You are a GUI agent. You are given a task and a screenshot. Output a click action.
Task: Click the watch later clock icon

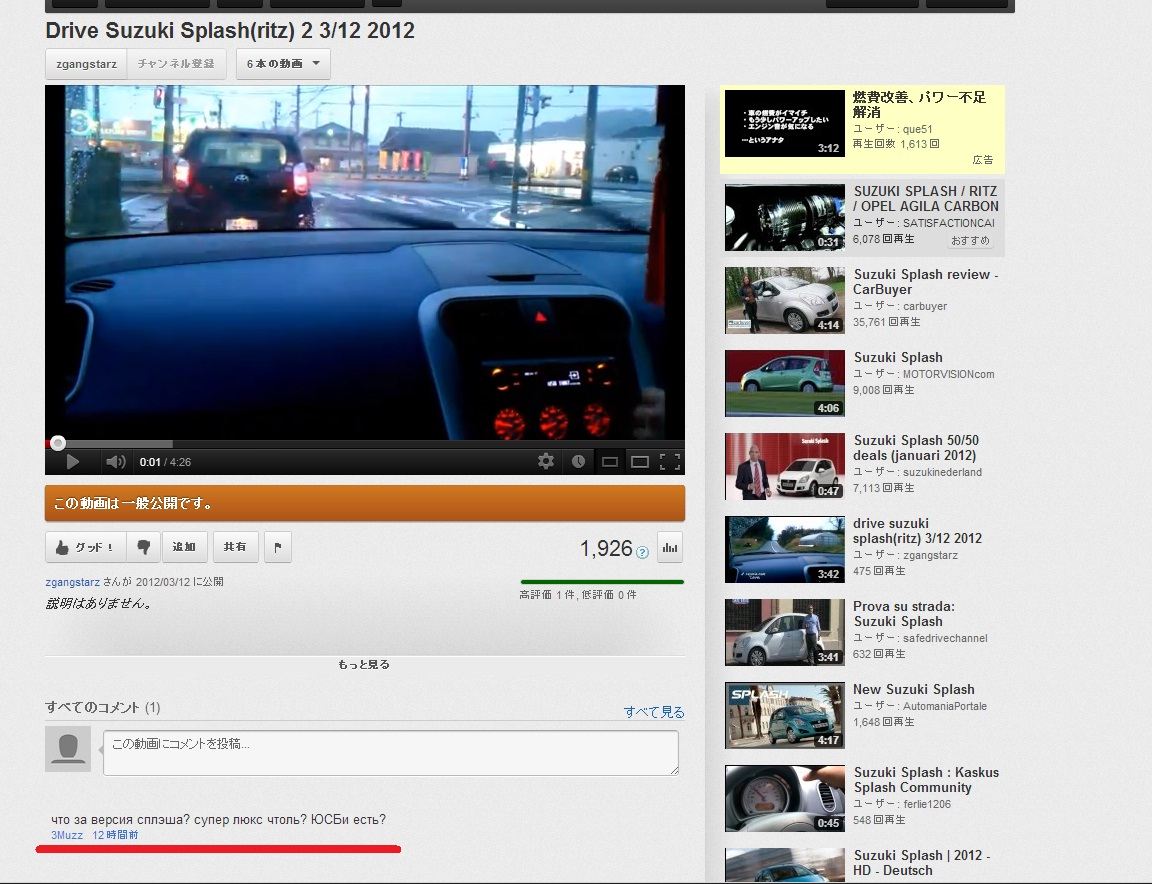pos(578,461)
